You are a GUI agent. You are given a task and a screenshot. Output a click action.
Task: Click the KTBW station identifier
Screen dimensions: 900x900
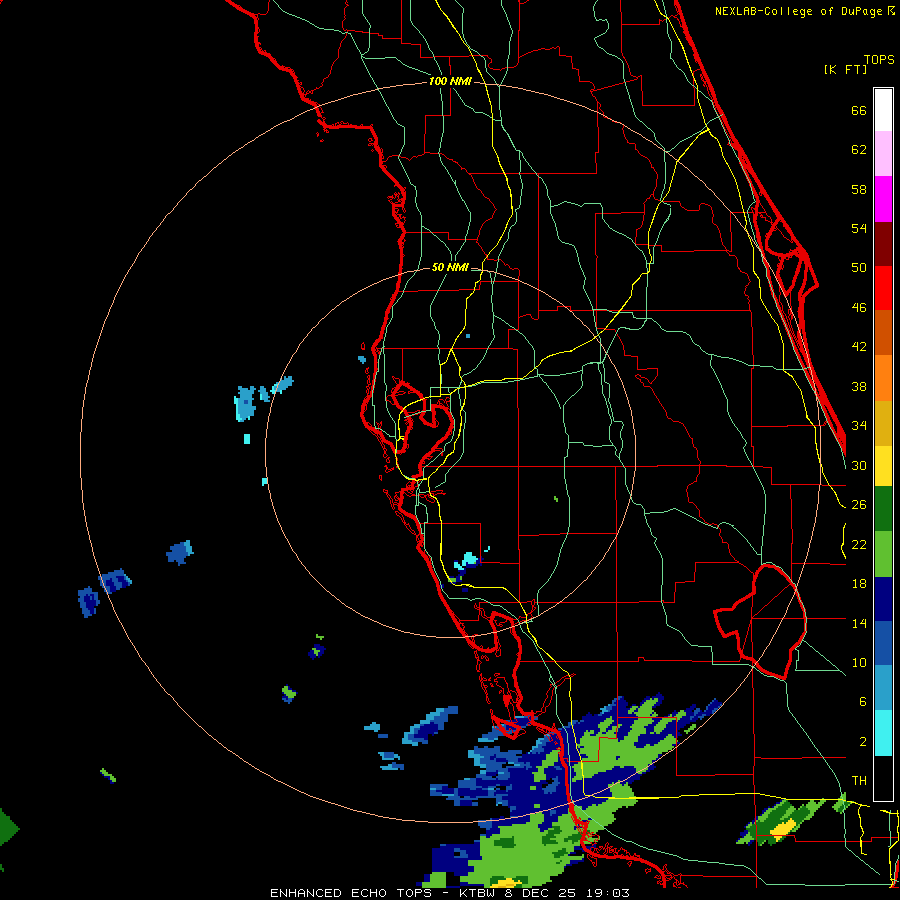pos(481,893)
